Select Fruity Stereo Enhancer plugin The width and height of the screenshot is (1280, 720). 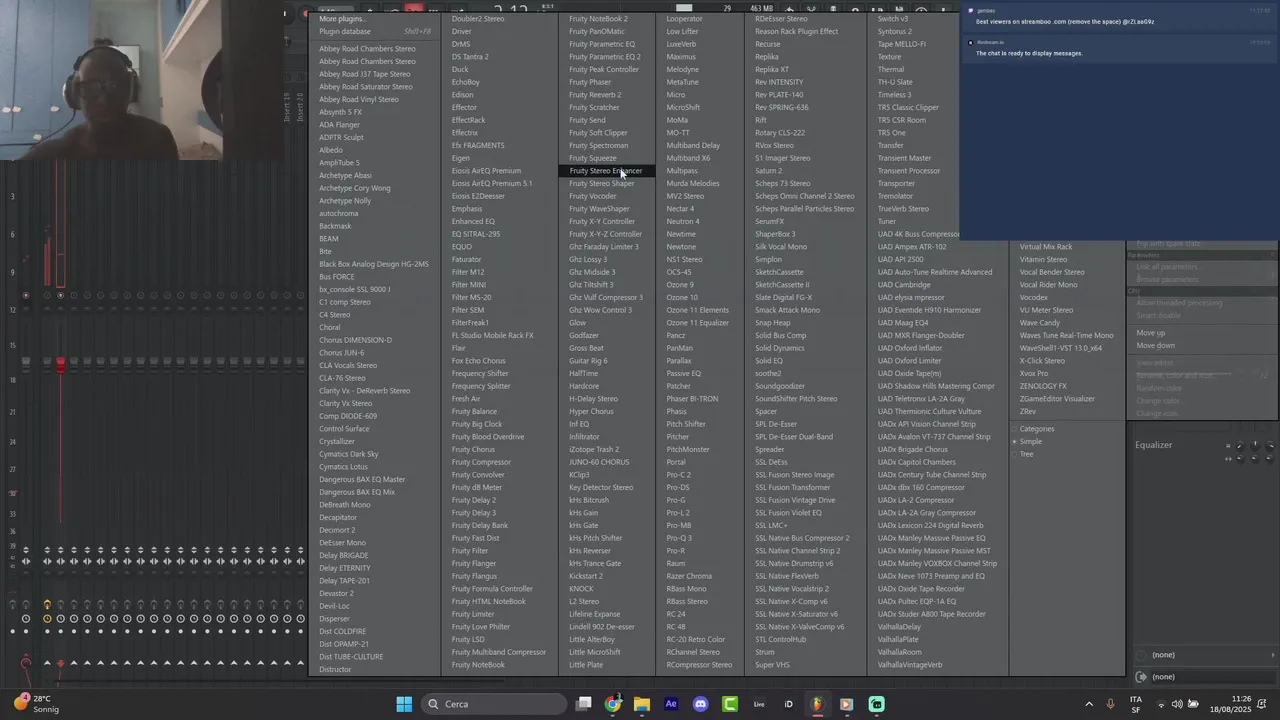606,171
